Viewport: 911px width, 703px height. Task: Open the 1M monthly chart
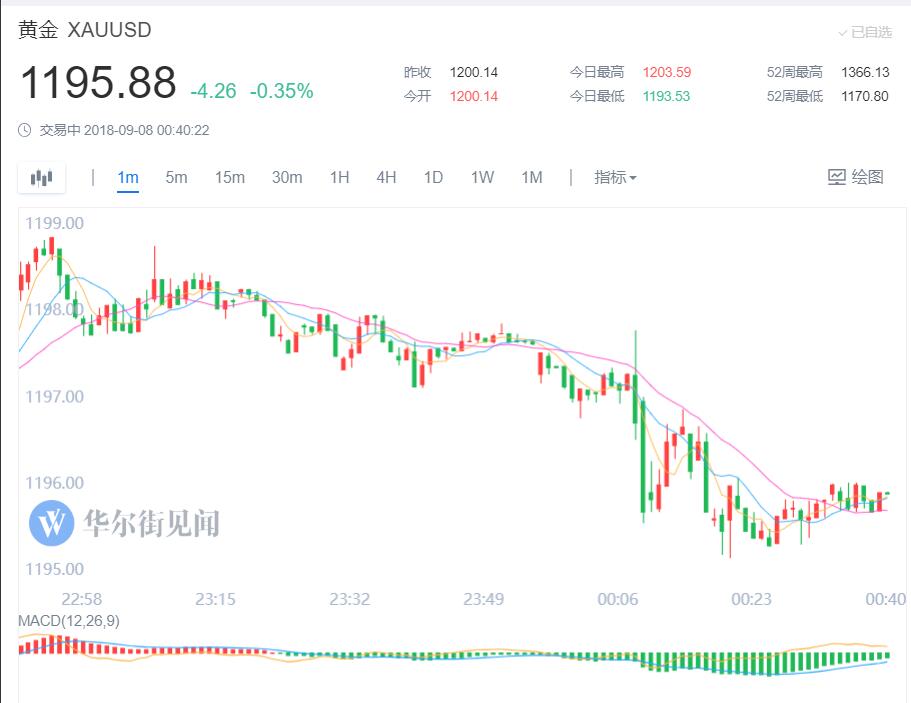(531, 177)
